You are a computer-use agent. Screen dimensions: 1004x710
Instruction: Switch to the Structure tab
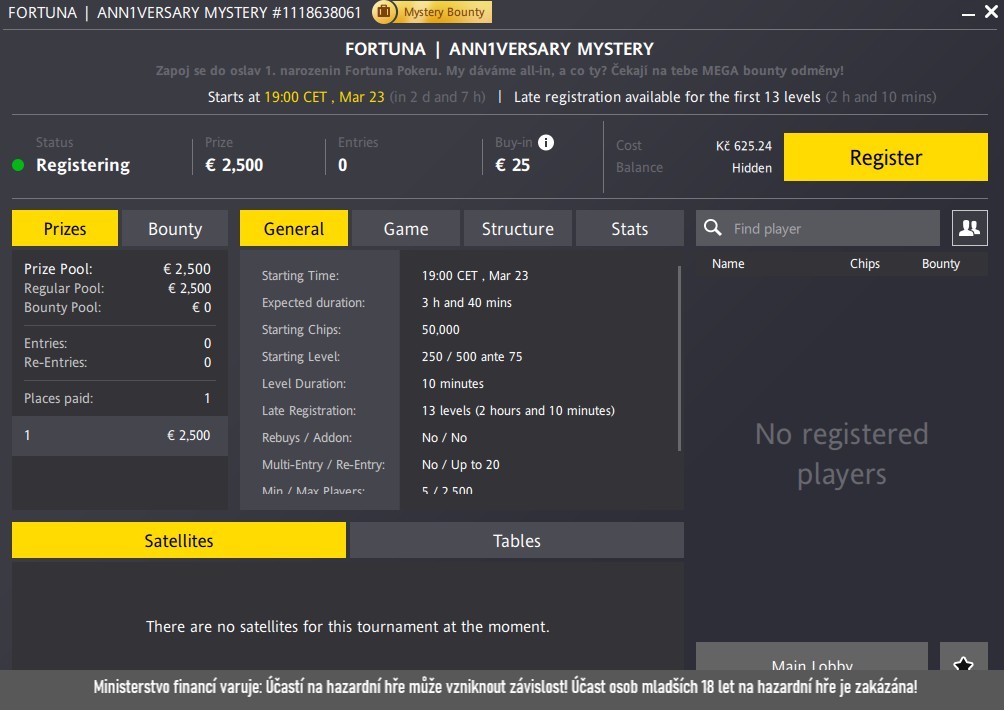pos(517,229)
